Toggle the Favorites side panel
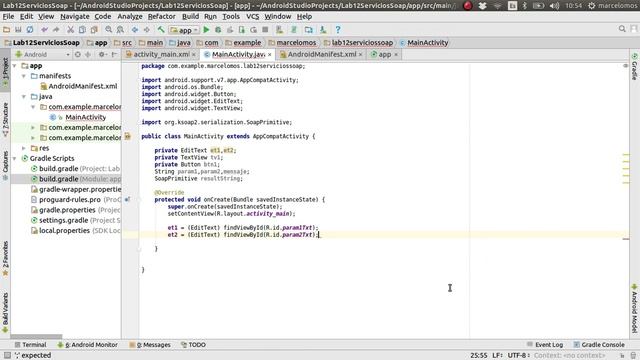 click(5, 259)
